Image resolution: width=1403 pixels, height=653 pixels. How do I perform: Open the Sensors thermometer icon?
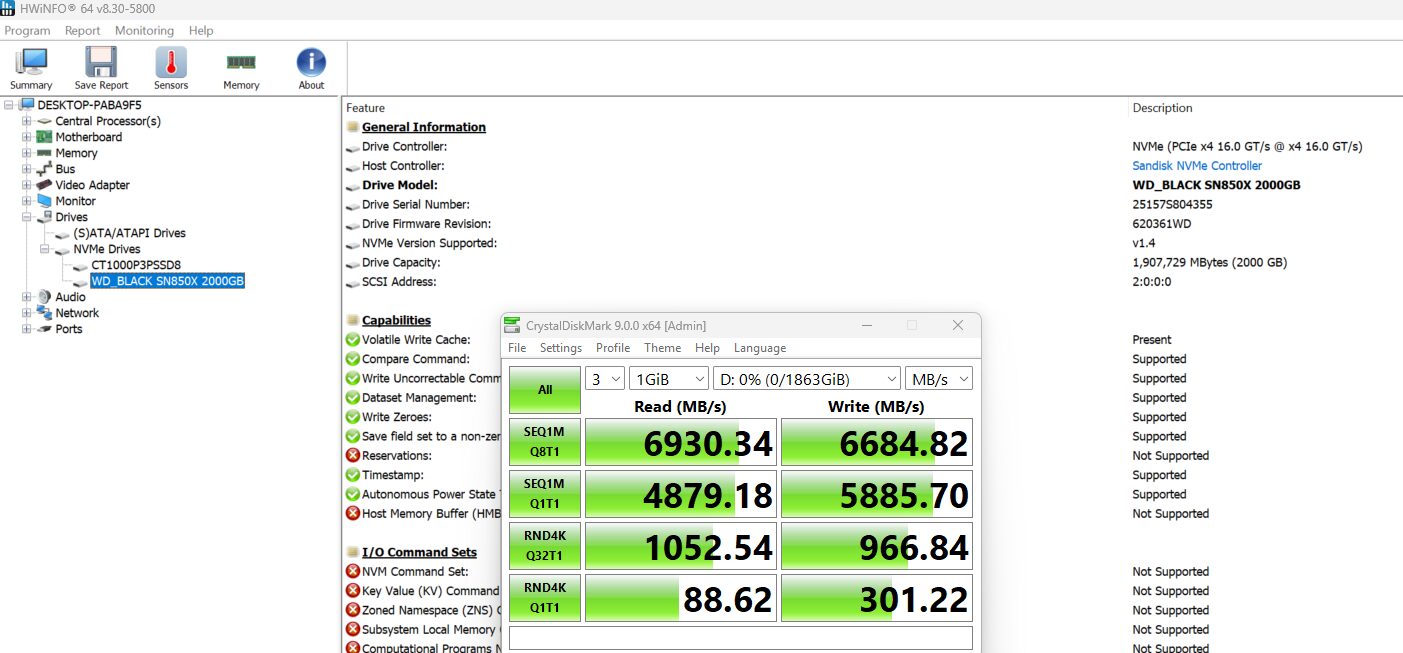pos(171,62)
